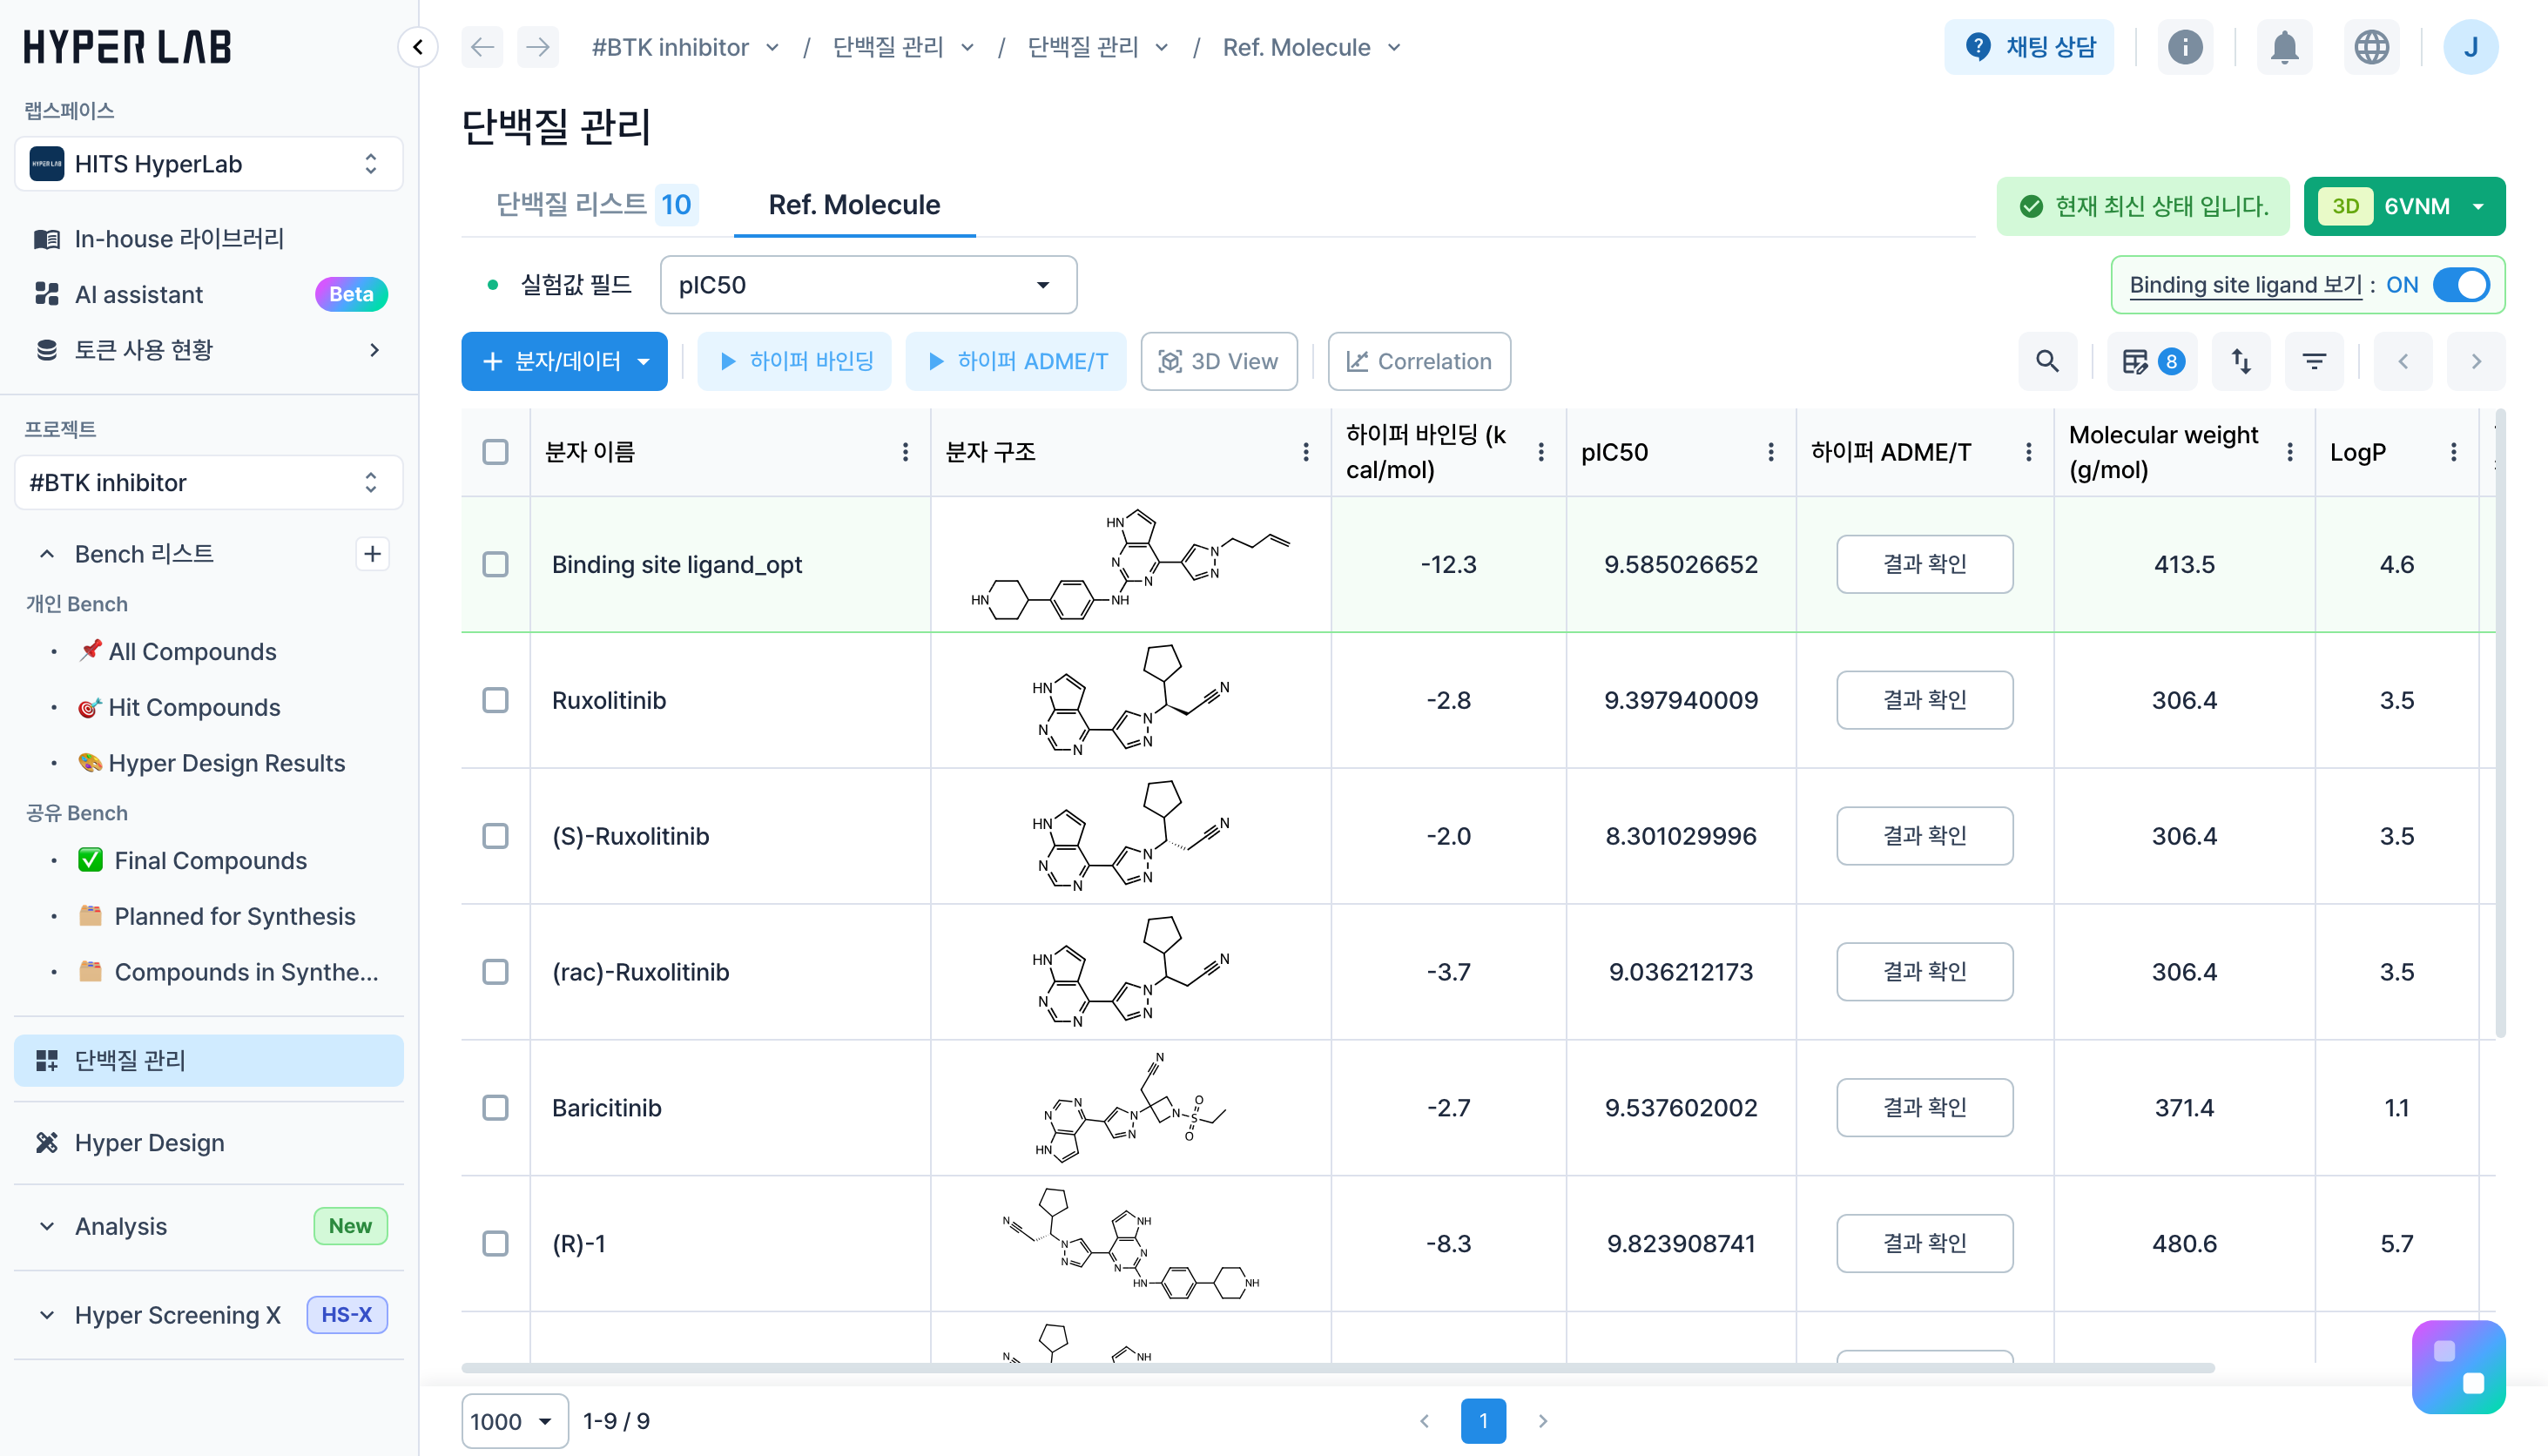Open the language globe icon
2548x1456 pixels.
coord(2371,47)
